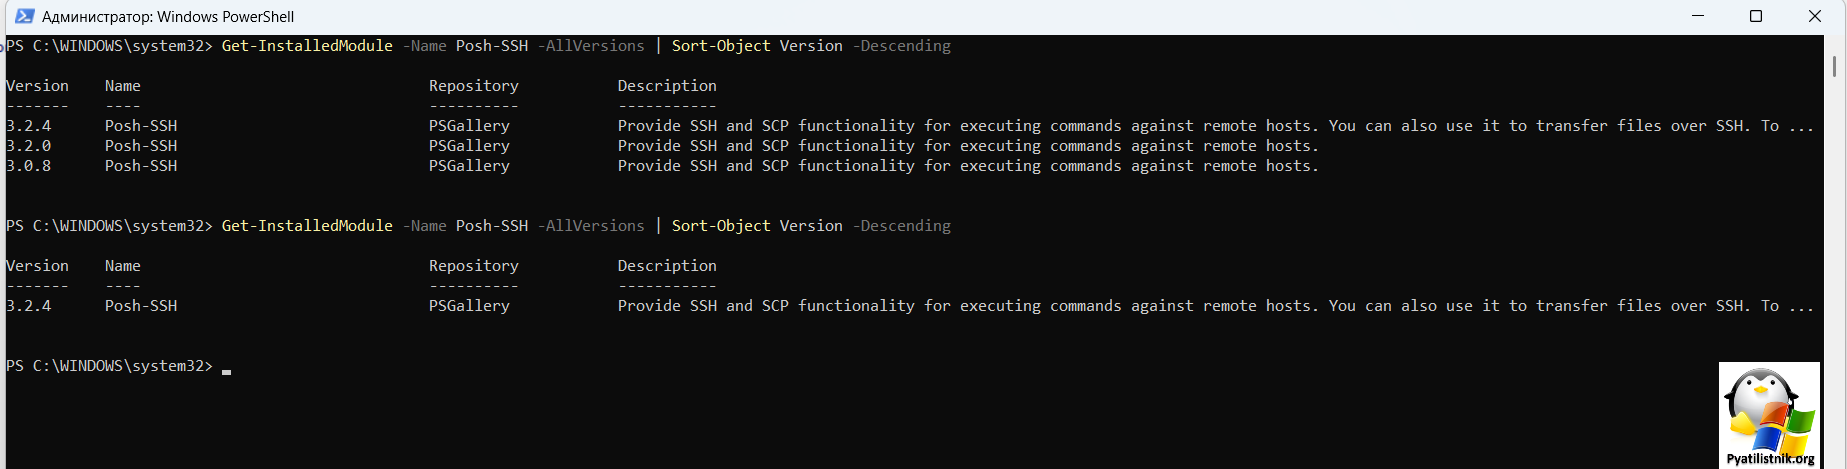Click the active prompt line with the cursor
The width and height of the screenshot is (1847, 469).
118,366
